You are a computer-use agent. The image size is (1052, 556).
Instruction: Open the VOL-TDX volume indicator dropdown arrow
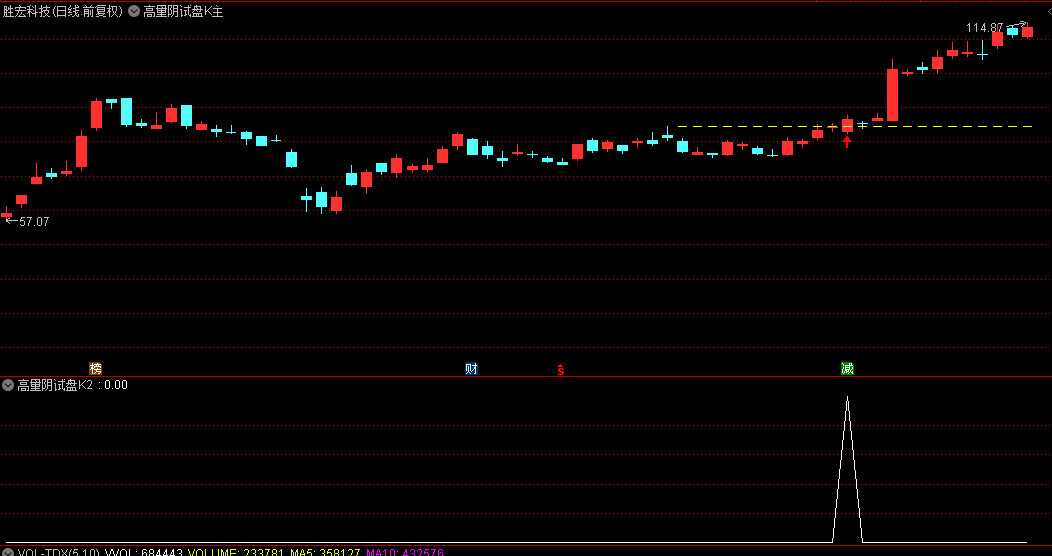coord(8,553)
